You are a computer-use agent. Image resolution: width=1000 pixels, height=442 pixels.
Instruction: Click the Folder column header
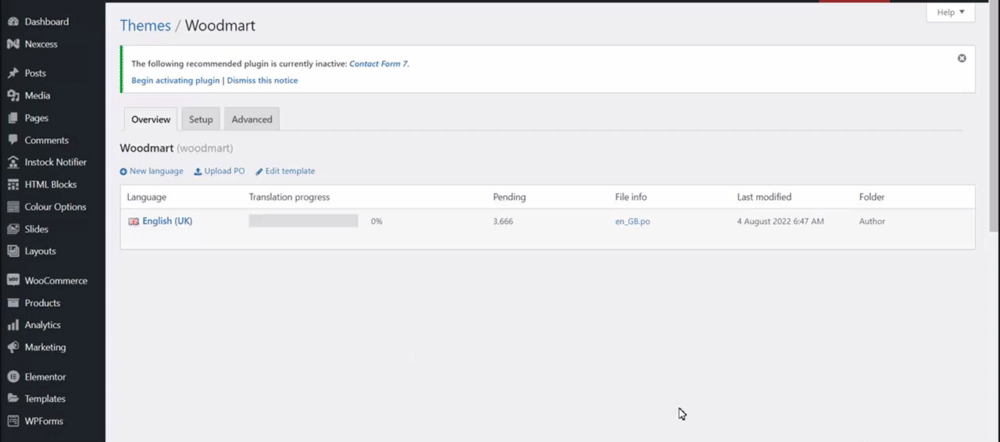[x=872, y=197]
